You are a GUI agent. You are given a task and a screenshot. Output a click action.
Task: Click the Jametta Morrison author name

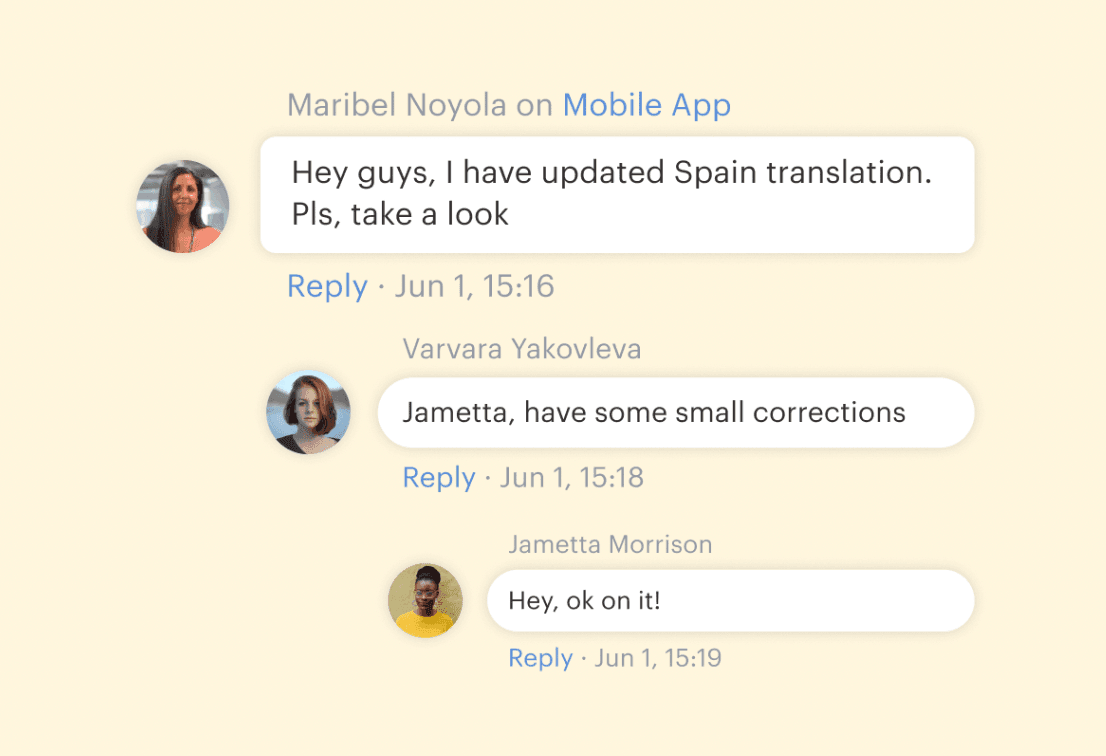610,545
